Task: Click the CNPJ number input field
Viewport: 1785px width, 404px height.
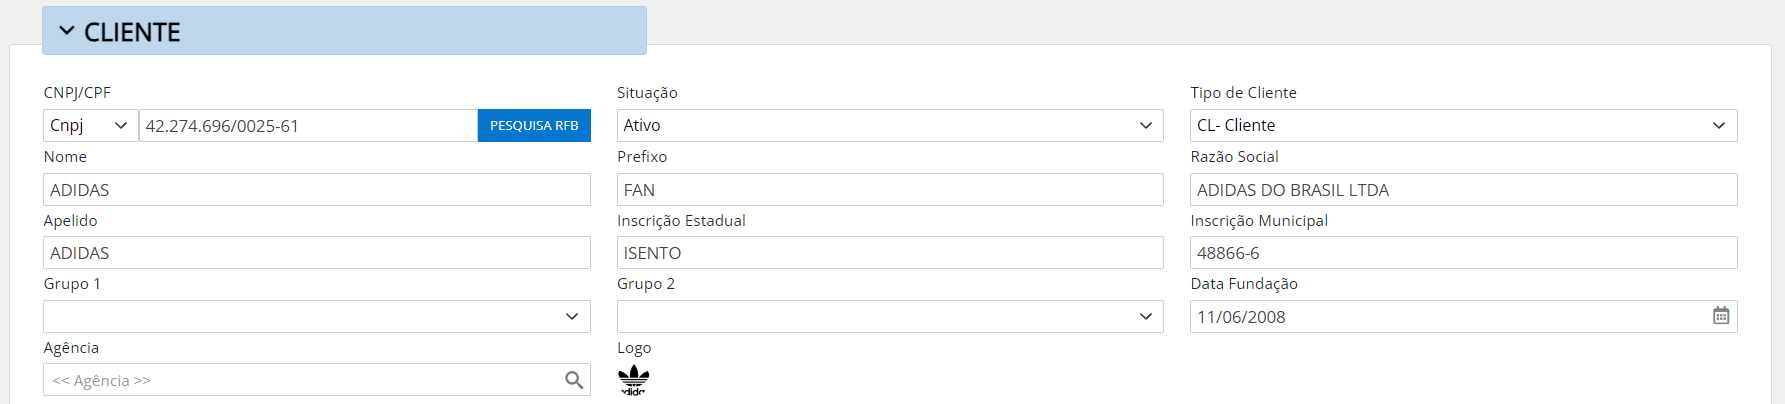Action: pos(308,125)
